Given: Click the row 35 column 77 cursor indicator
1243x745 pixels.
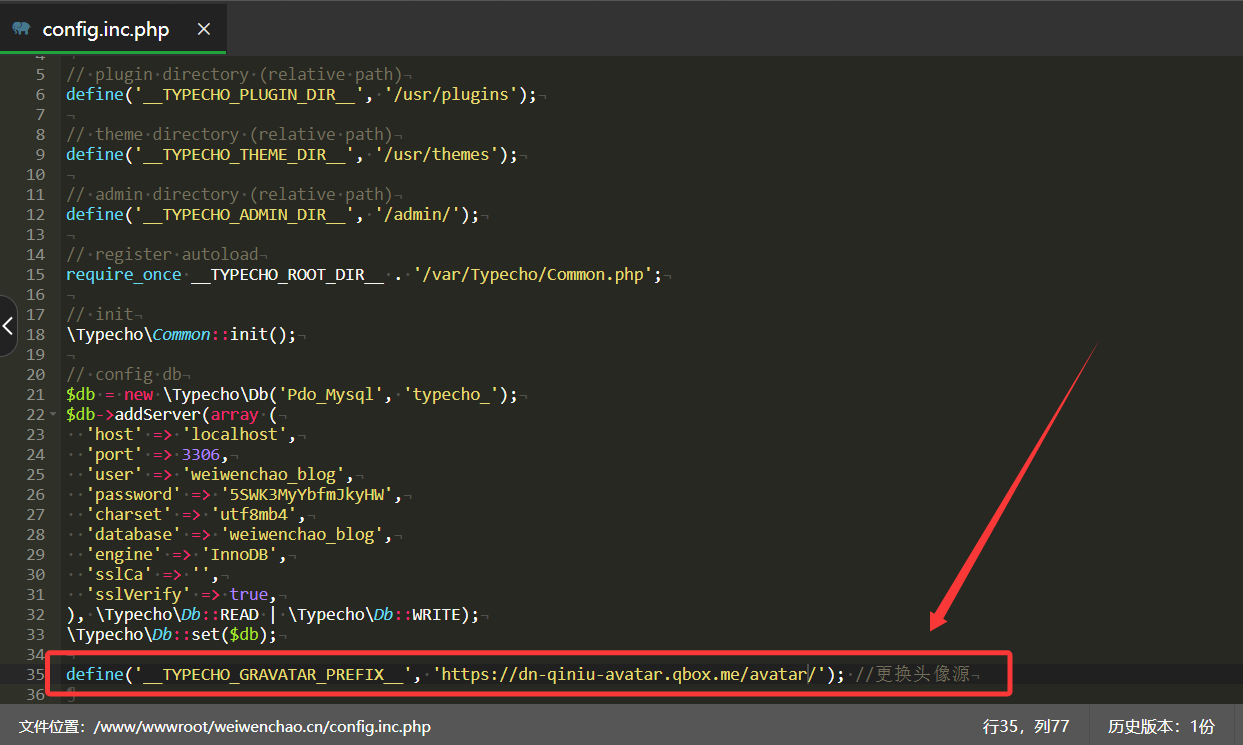Looking at the screenshot, I should 1026,726.
